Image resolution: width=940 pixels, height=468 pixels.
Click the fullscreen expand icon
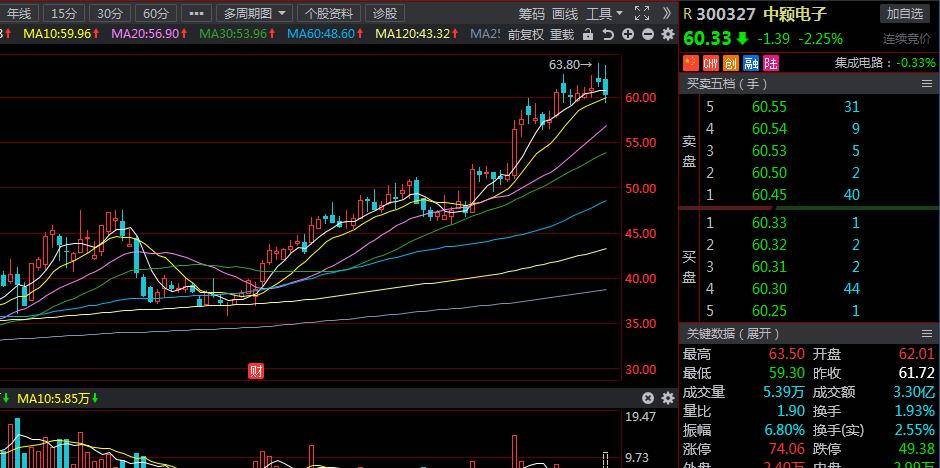642,13
